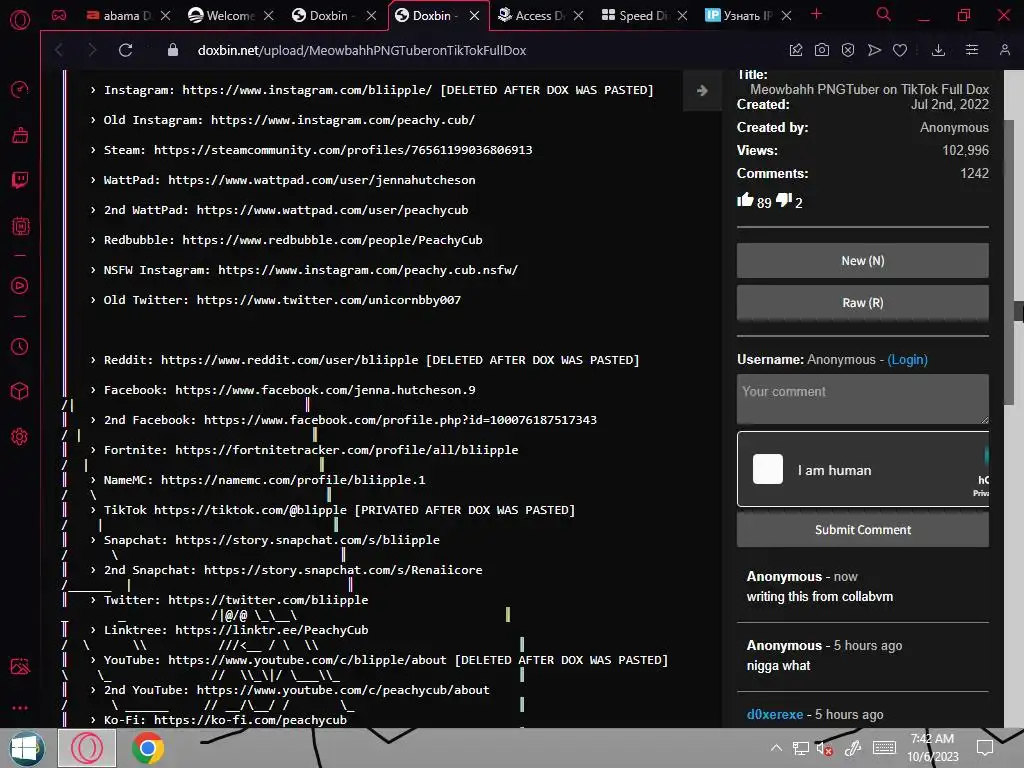Open the taskbar clock and date
The width and height of the screenshot is (1024, 768).
(x=933, y=748)
